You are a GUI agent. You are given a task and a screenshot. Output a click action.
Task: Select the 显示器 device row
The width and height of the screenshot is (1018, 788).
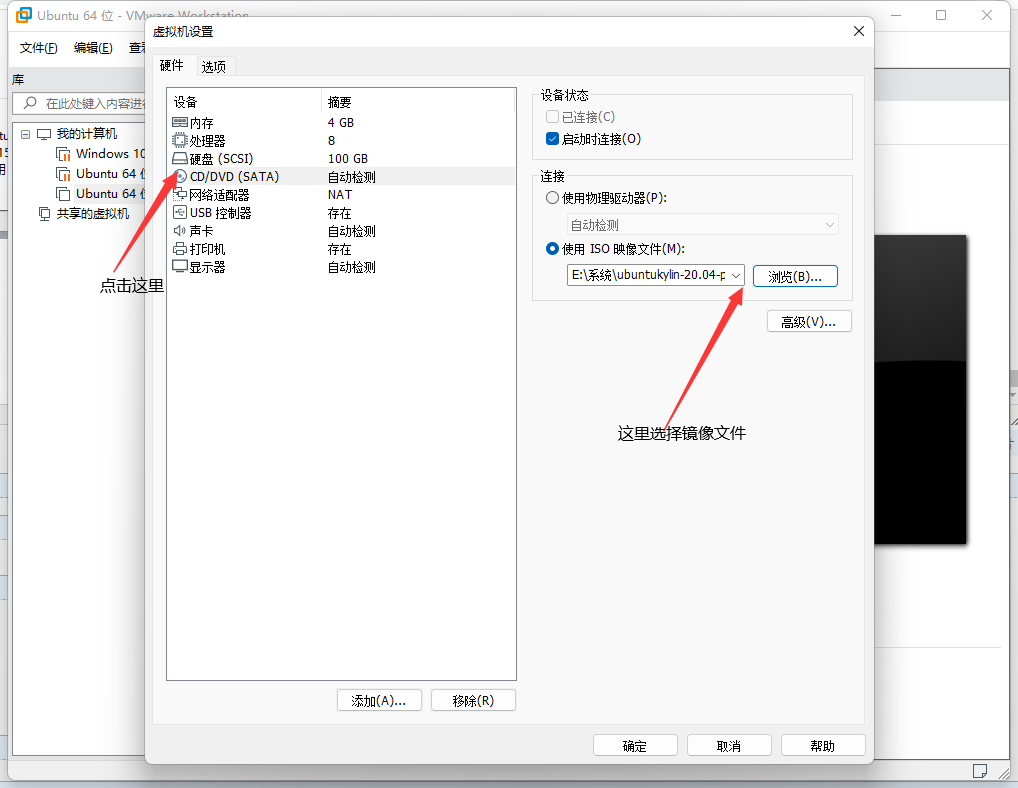coord(342,266)
